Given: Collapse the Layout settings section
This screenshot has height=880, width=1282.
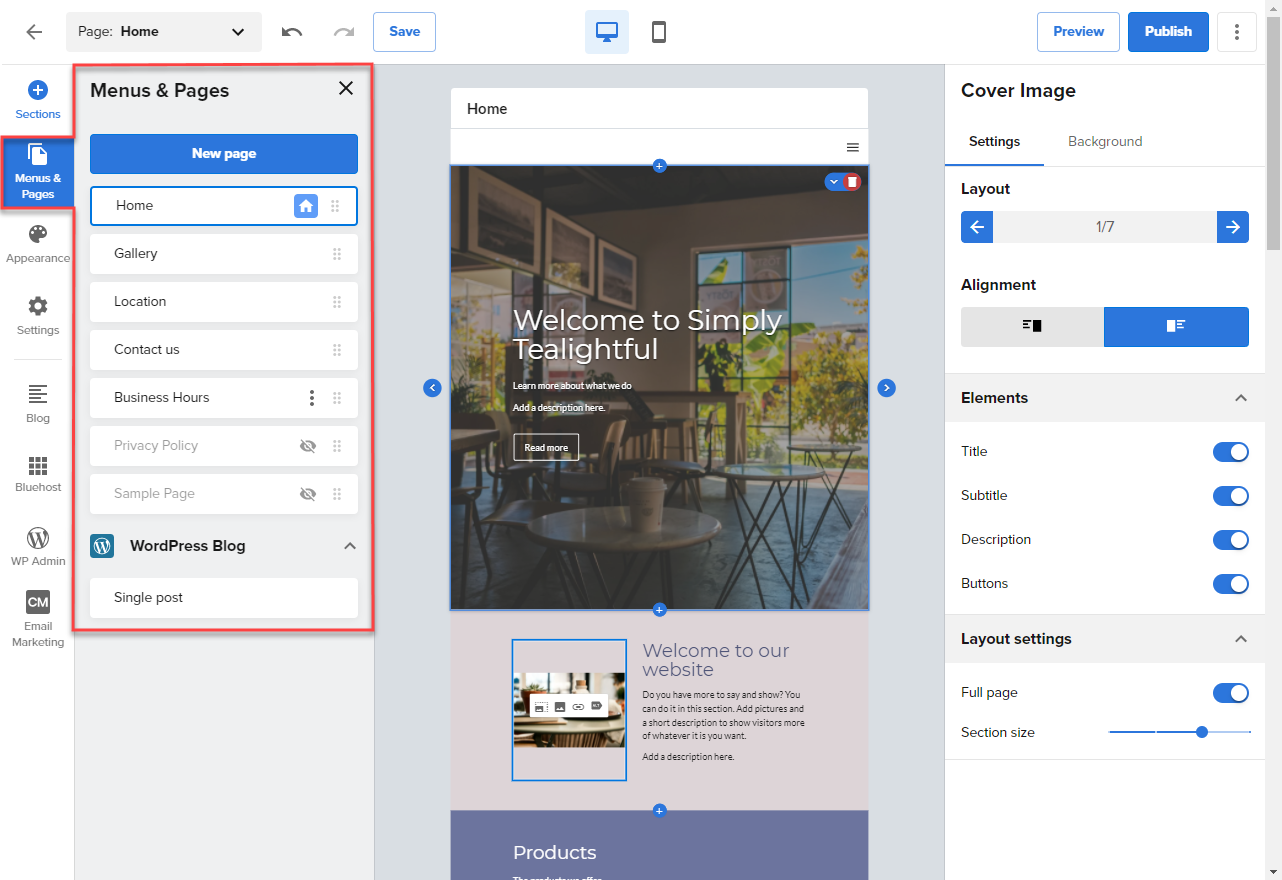Looking at the screenshot, I should tap(1241, 638).
